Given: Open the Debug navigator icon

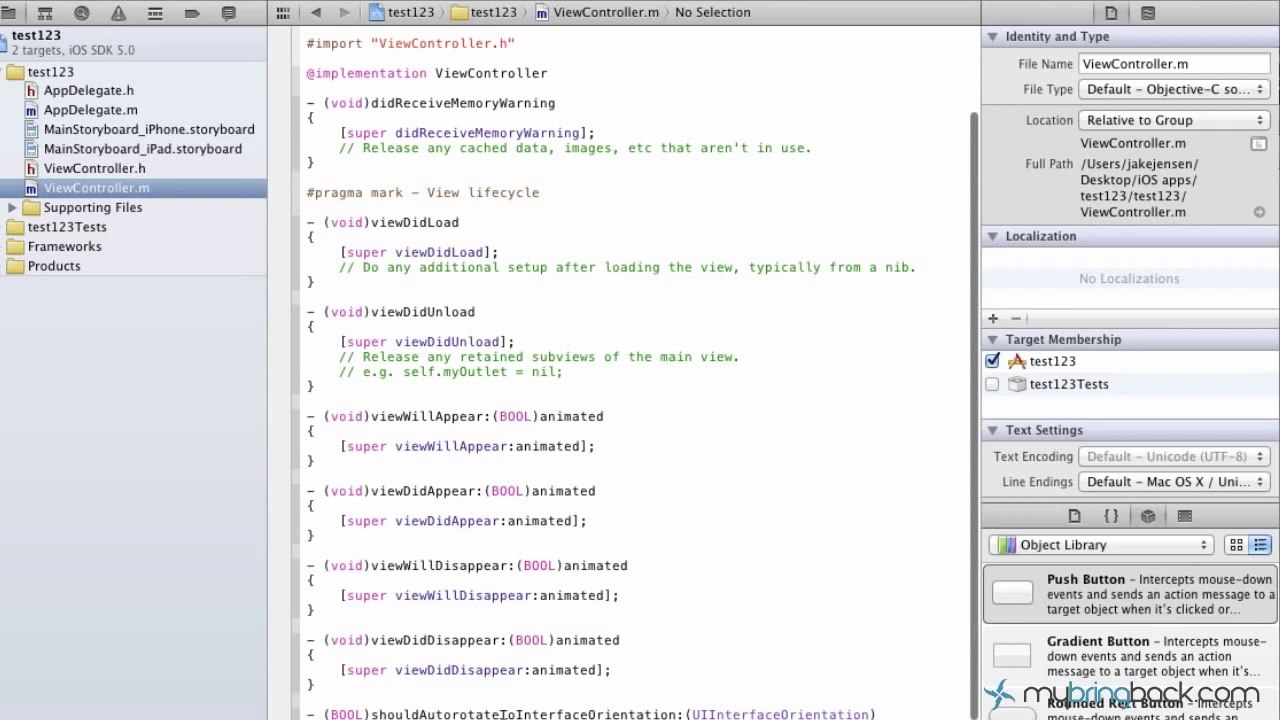Looking at the screenshot, I should 155,13.
